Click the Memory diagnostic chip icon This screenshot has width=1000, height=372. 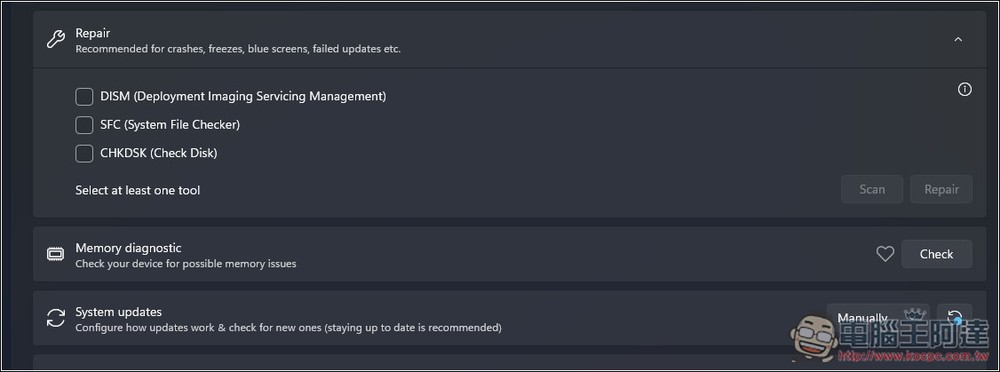[55, 255]
